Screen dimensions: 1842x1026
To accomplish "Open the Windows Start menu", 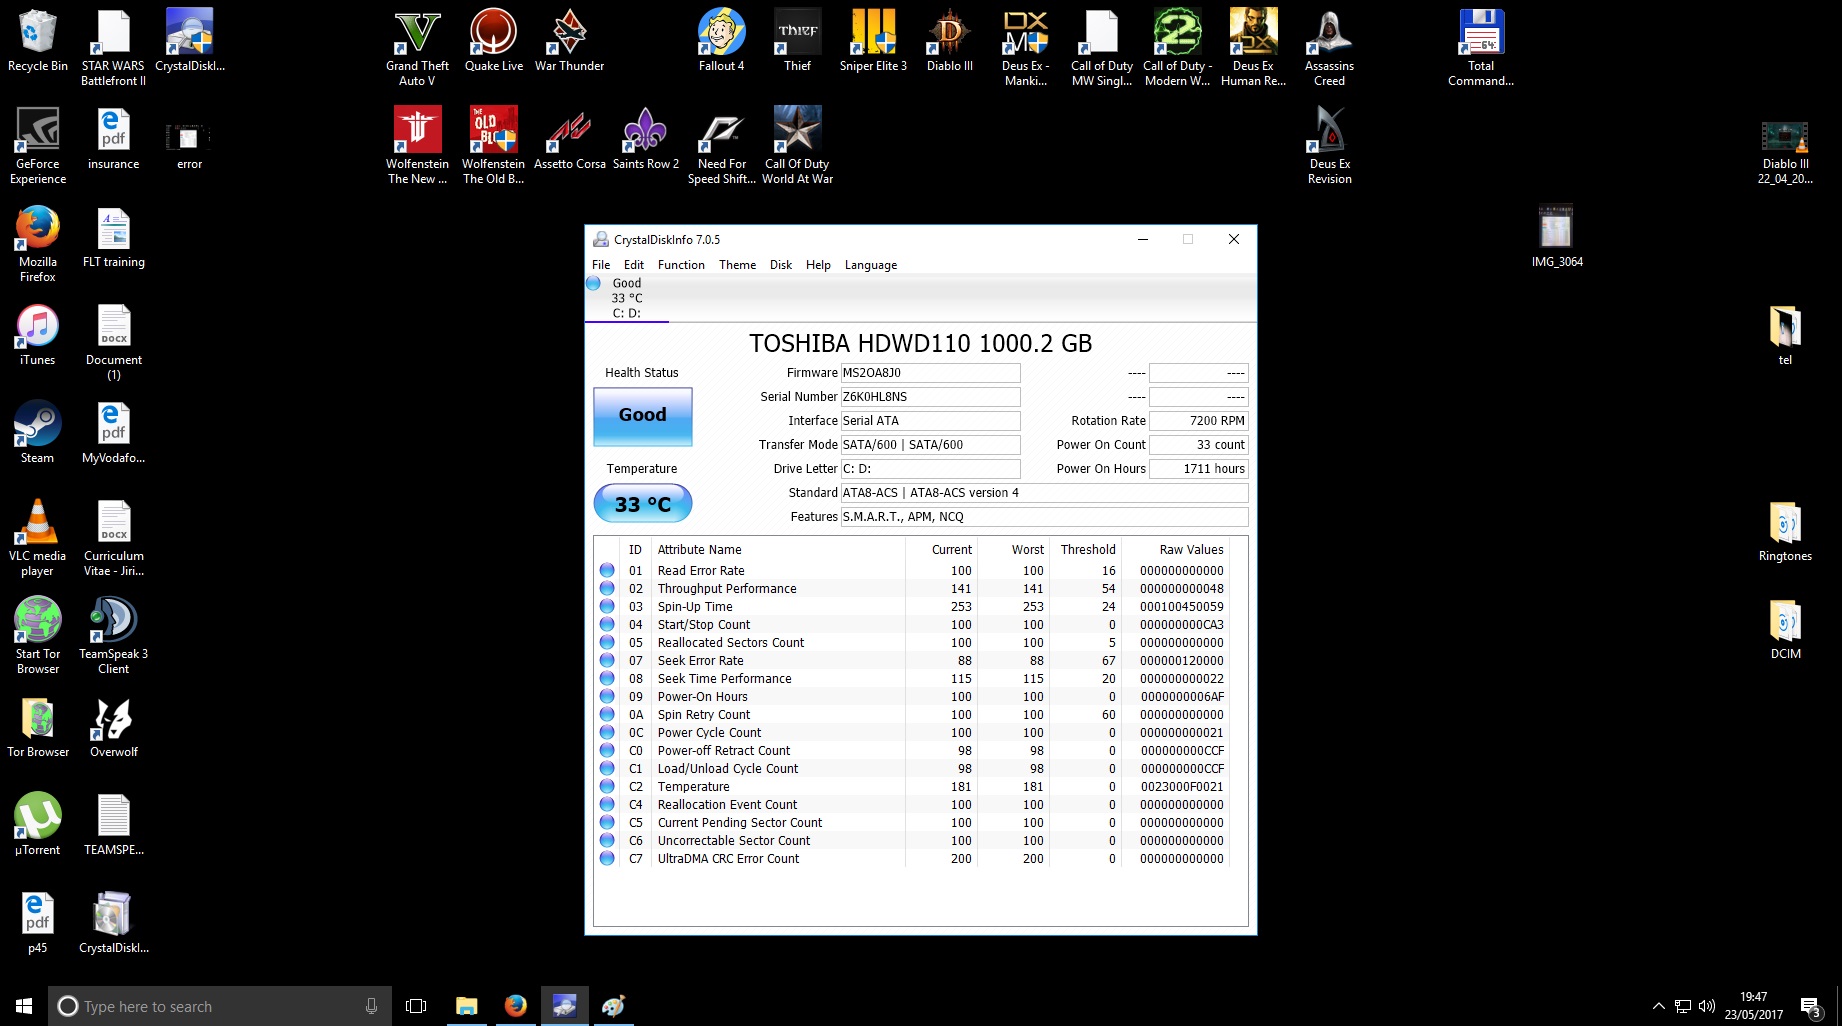I will 24,1006.
